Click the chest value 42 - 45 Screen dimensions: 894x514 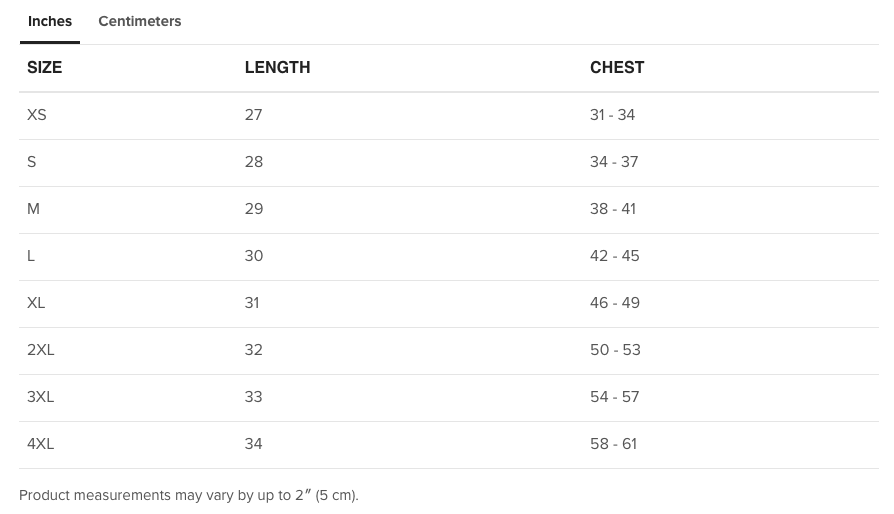(615, 256)
